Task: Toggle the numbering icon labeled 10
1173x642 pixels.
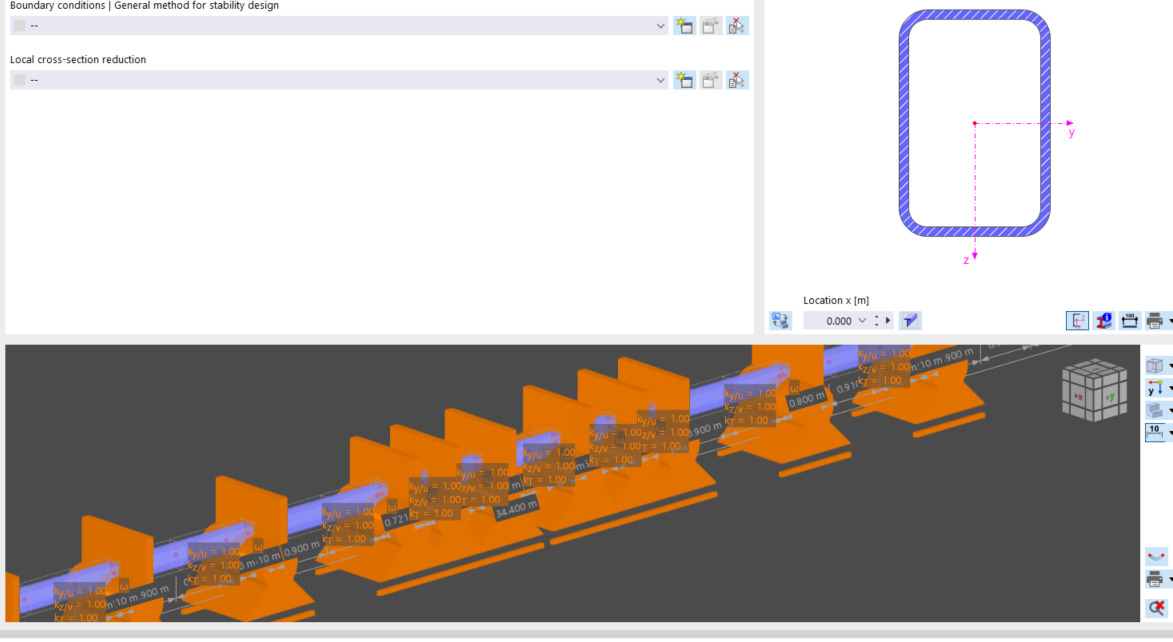Action: tap(1154, 432)
